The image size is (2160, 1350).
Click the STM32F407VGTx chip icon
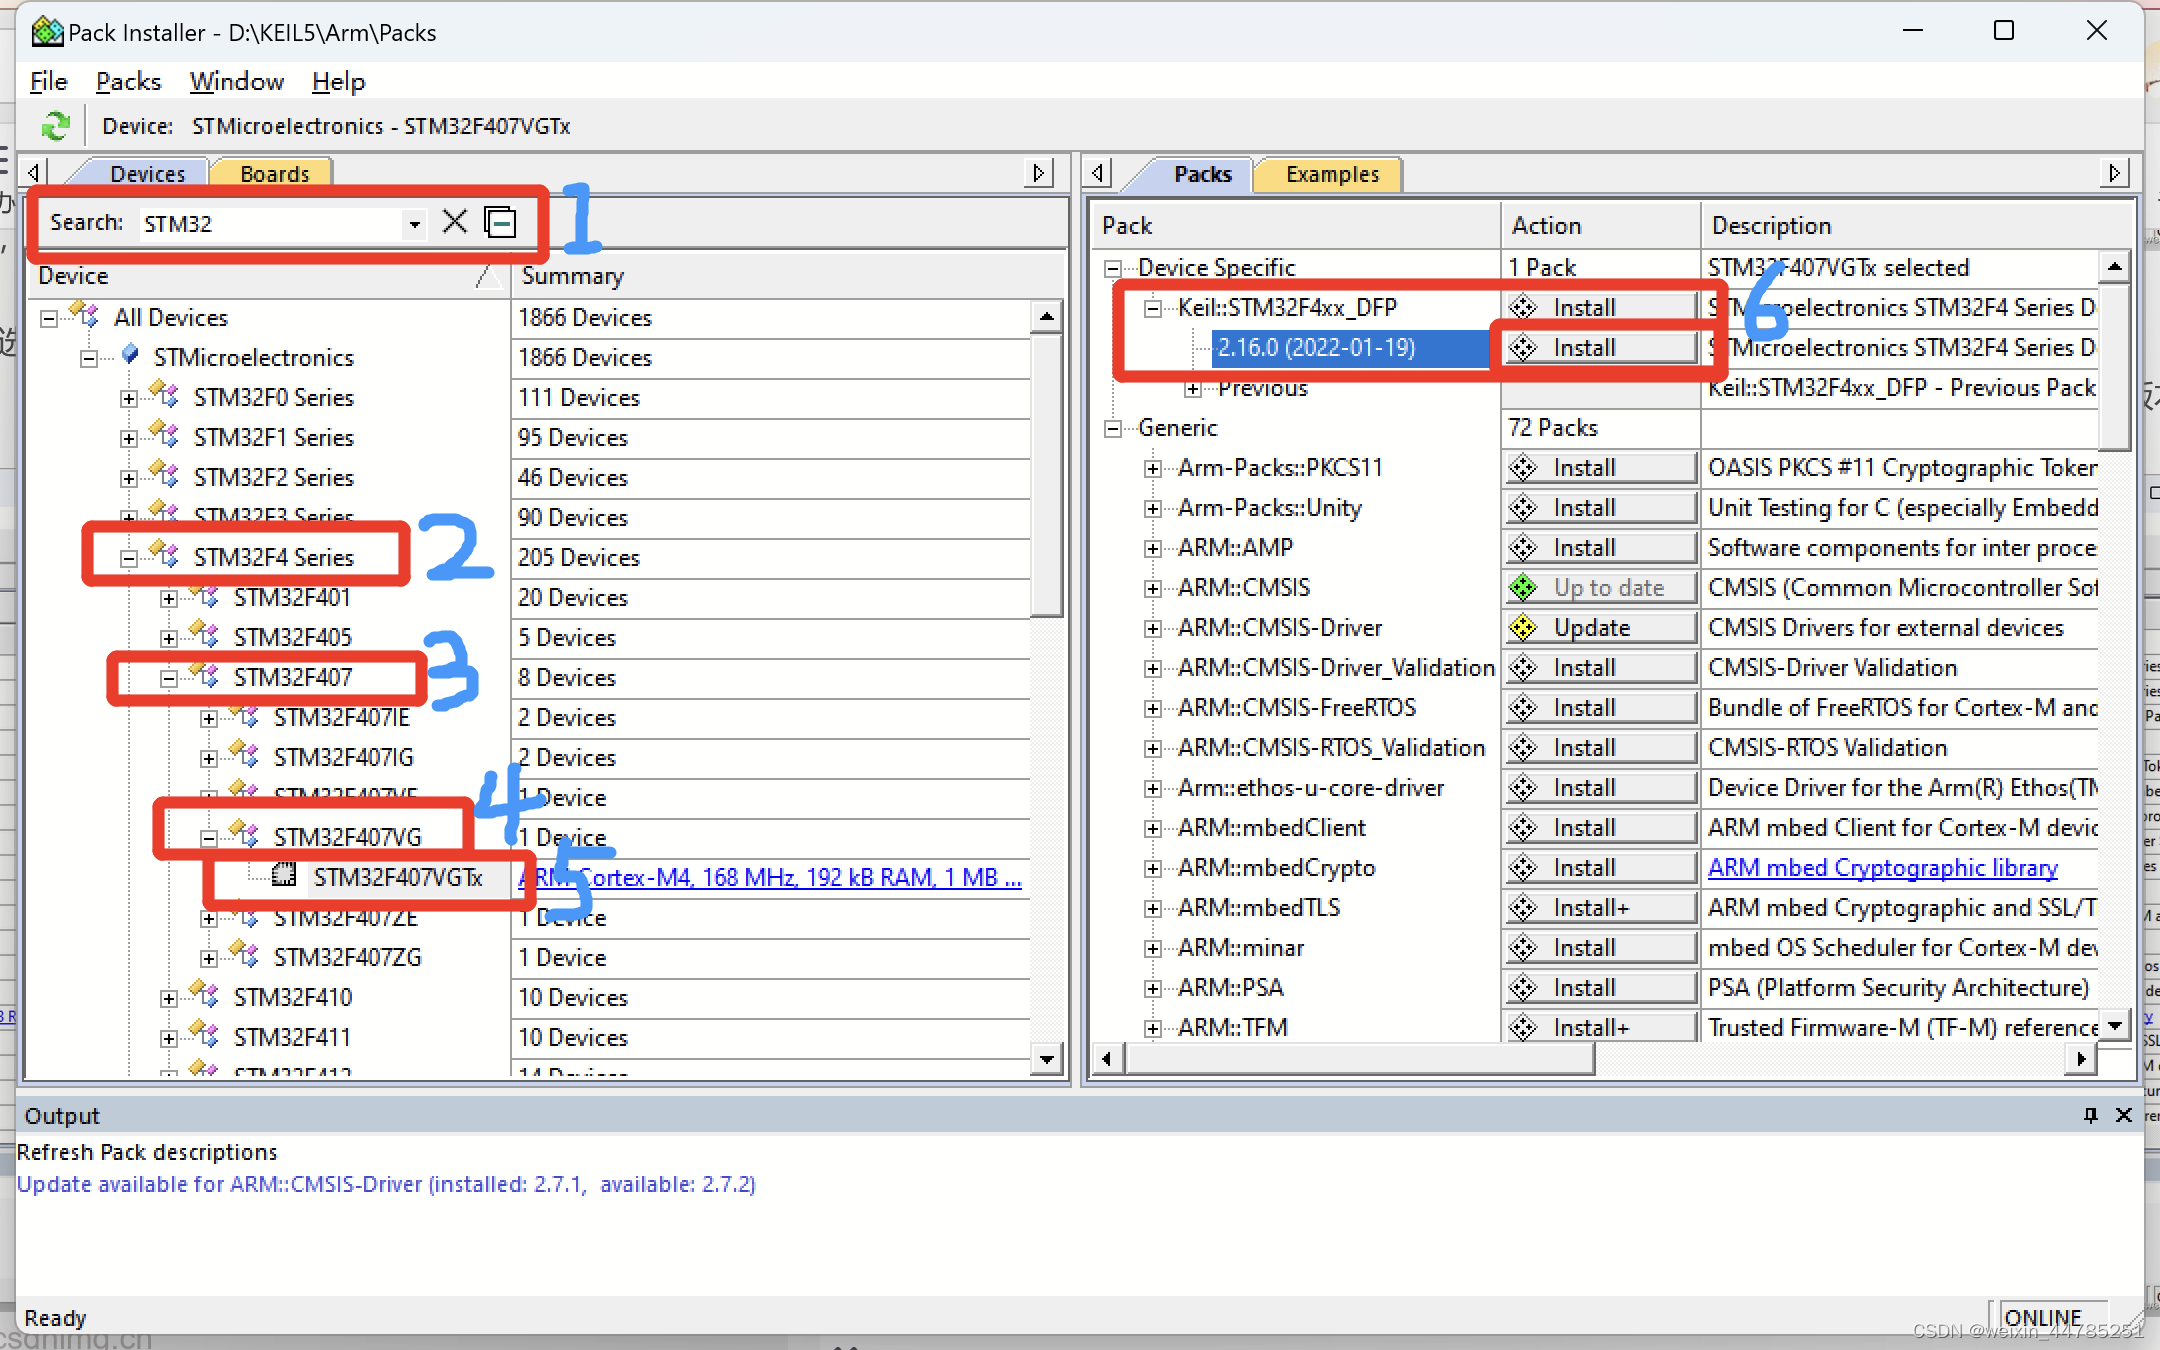tap(284, 876)
